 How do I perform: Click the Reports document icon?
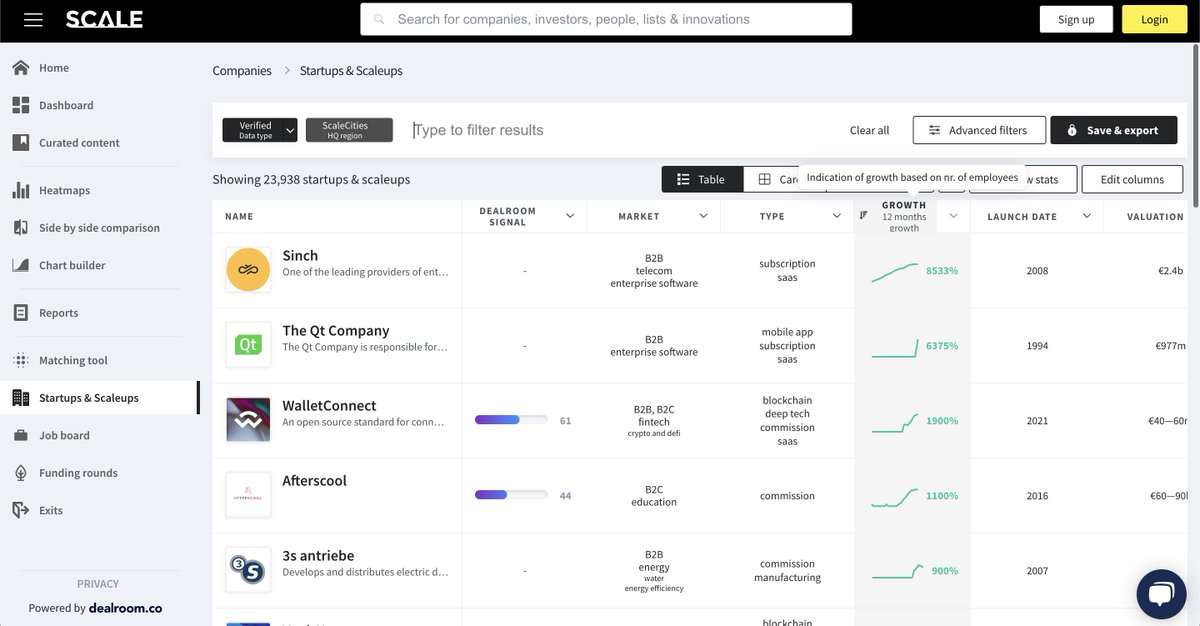coord(20,313)
